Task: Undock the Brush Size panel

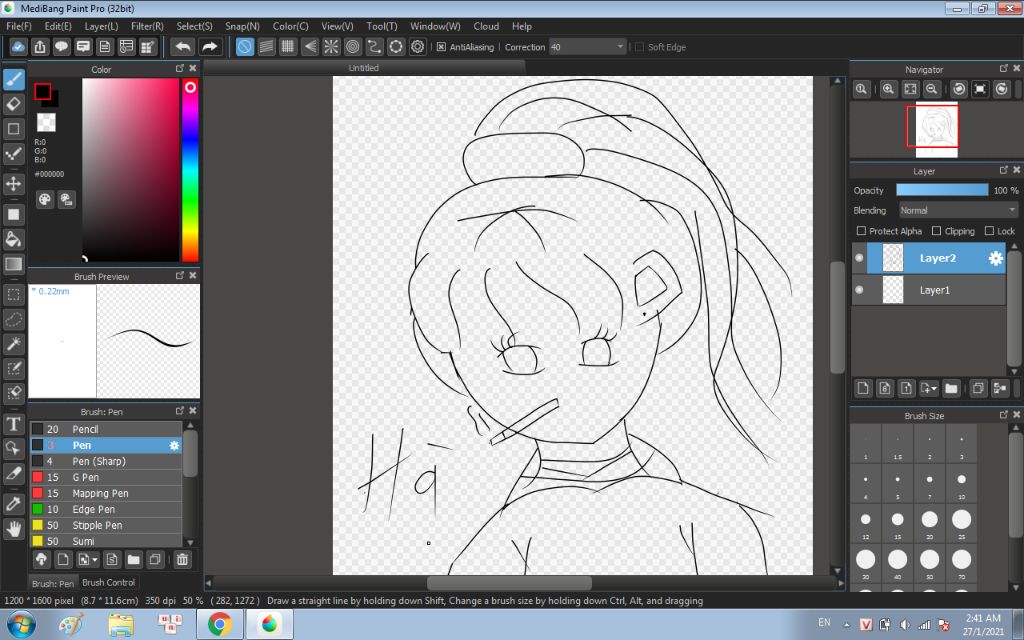Action: (1004, 415)
